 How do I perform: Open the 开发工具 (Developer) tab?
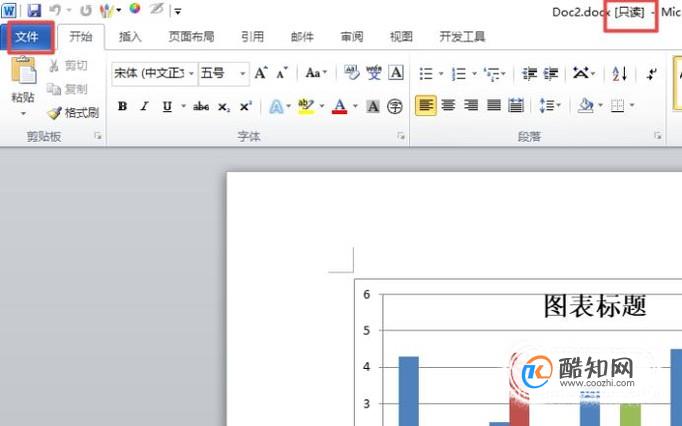pyautogui.click(x=462, y=37)
